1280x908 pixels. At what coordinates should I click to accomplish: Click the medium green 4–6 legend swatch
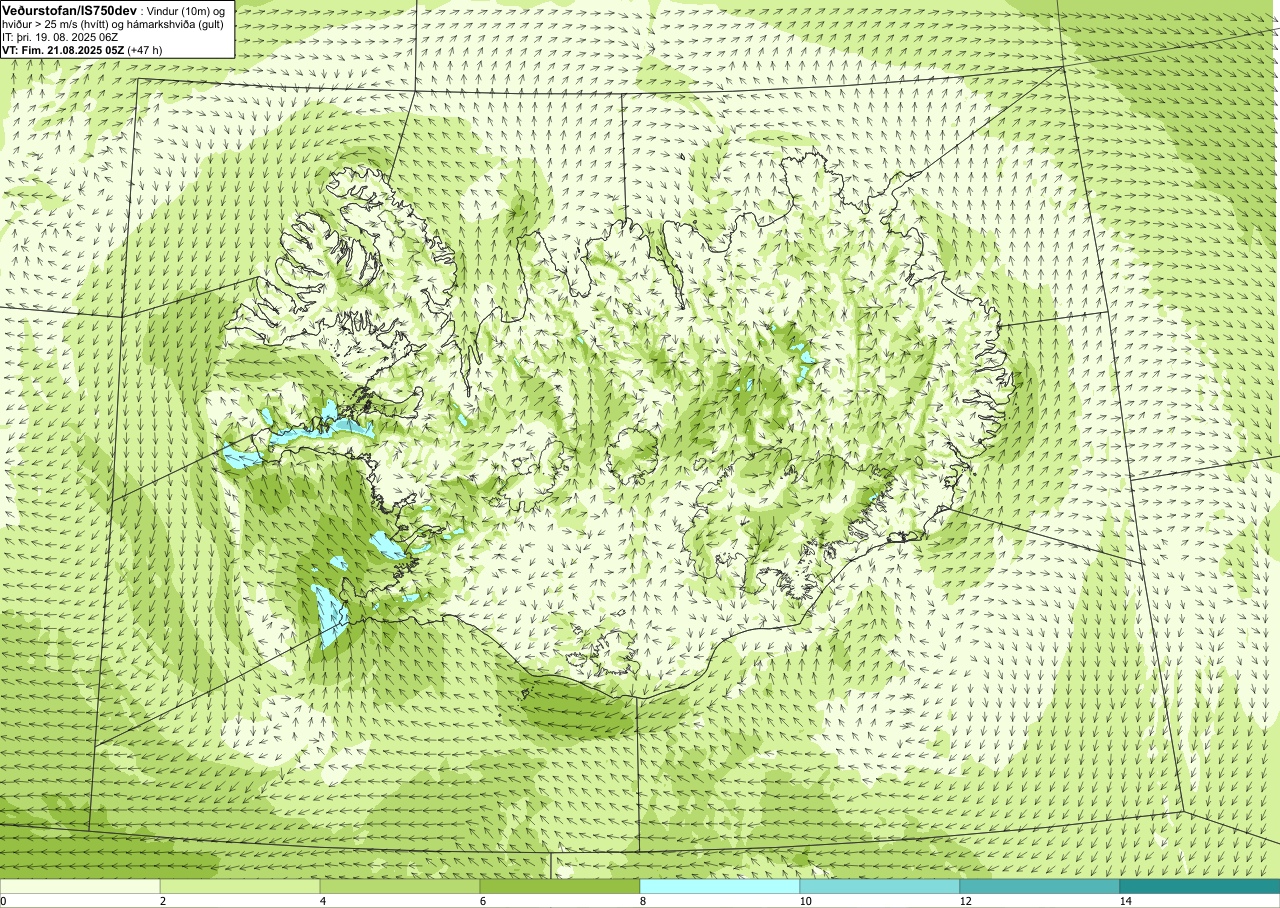[x=400, y=886]
